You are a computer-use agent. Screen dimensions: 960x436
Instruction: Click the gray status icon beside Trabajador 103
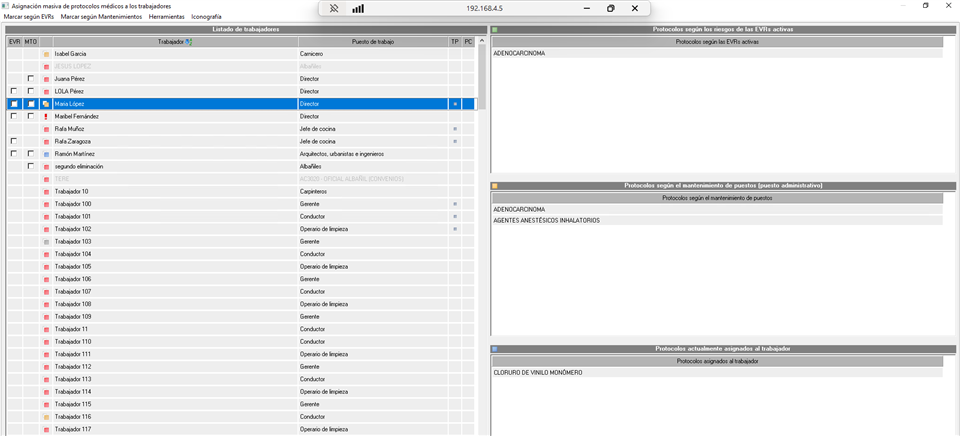(x=46, y=242)
